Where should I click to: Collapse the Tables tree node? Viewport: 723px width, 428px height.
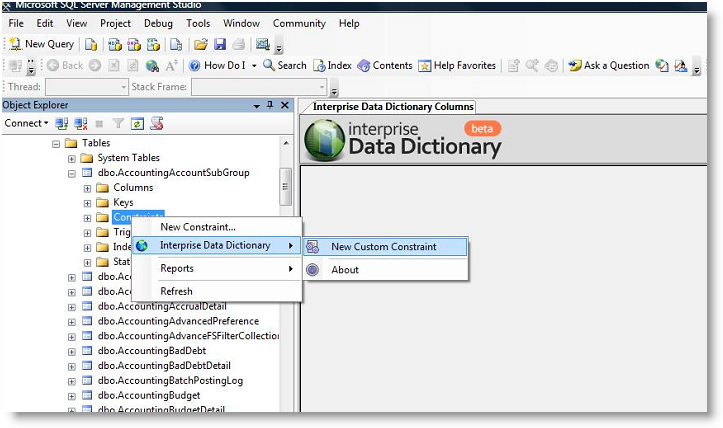click(57, 143)
